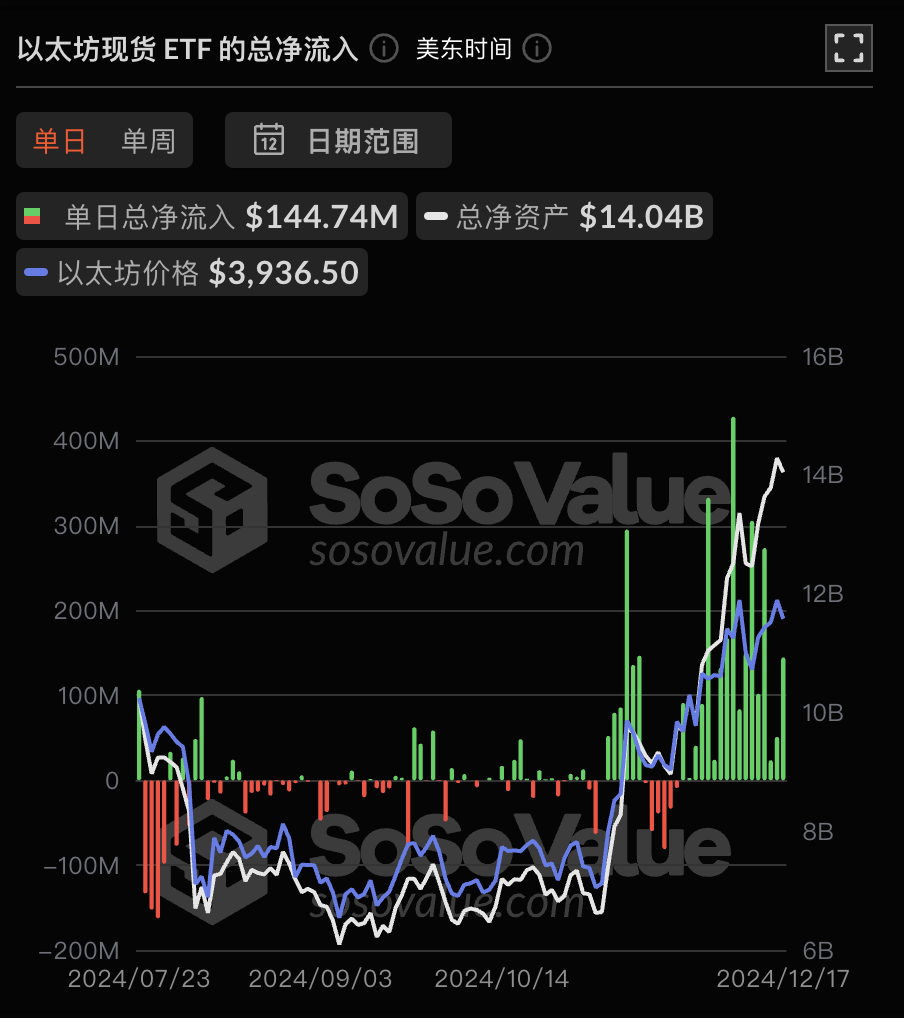Click the 0 left axis label
This screenshot has width=904, height=1018.
coord(112,780)
